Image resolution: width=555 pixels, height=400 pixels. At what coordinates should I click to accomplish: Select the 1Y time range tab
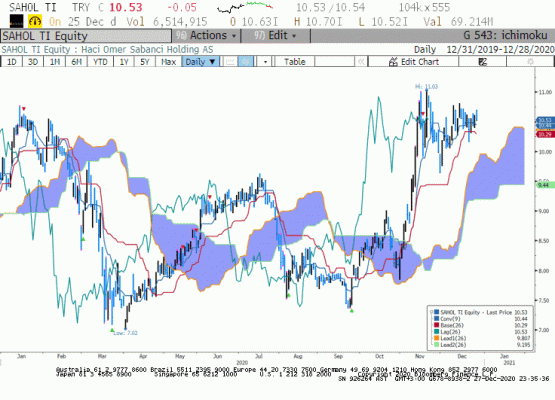coord(124,62)
